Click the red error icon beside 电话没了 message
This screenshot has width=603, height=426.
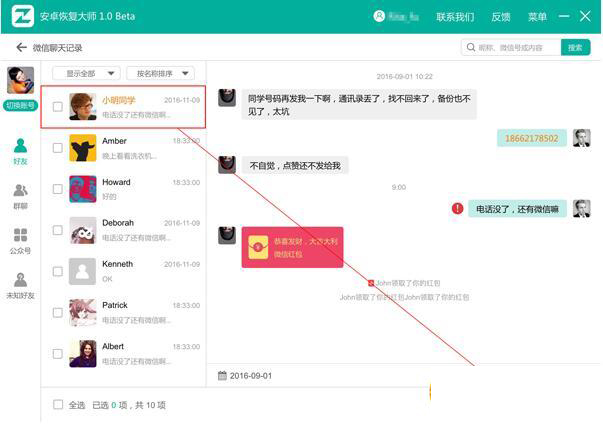coord(458,208)
